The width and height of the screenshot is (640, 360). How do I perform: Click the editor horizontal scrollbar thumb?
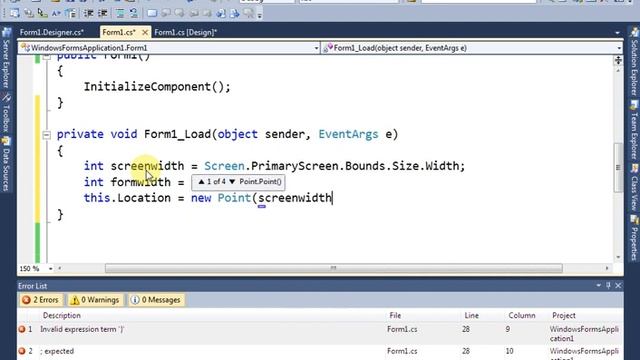click(333, 268)
